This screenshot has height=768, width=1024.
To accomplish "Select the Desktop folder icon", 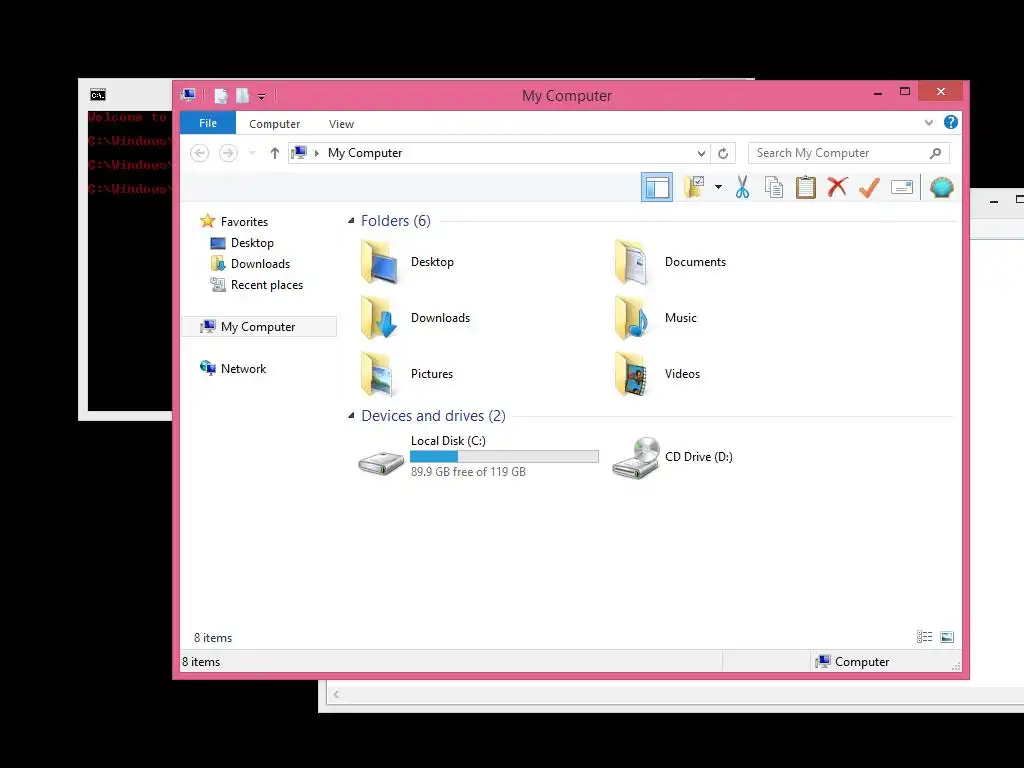I will pos(379,262).
